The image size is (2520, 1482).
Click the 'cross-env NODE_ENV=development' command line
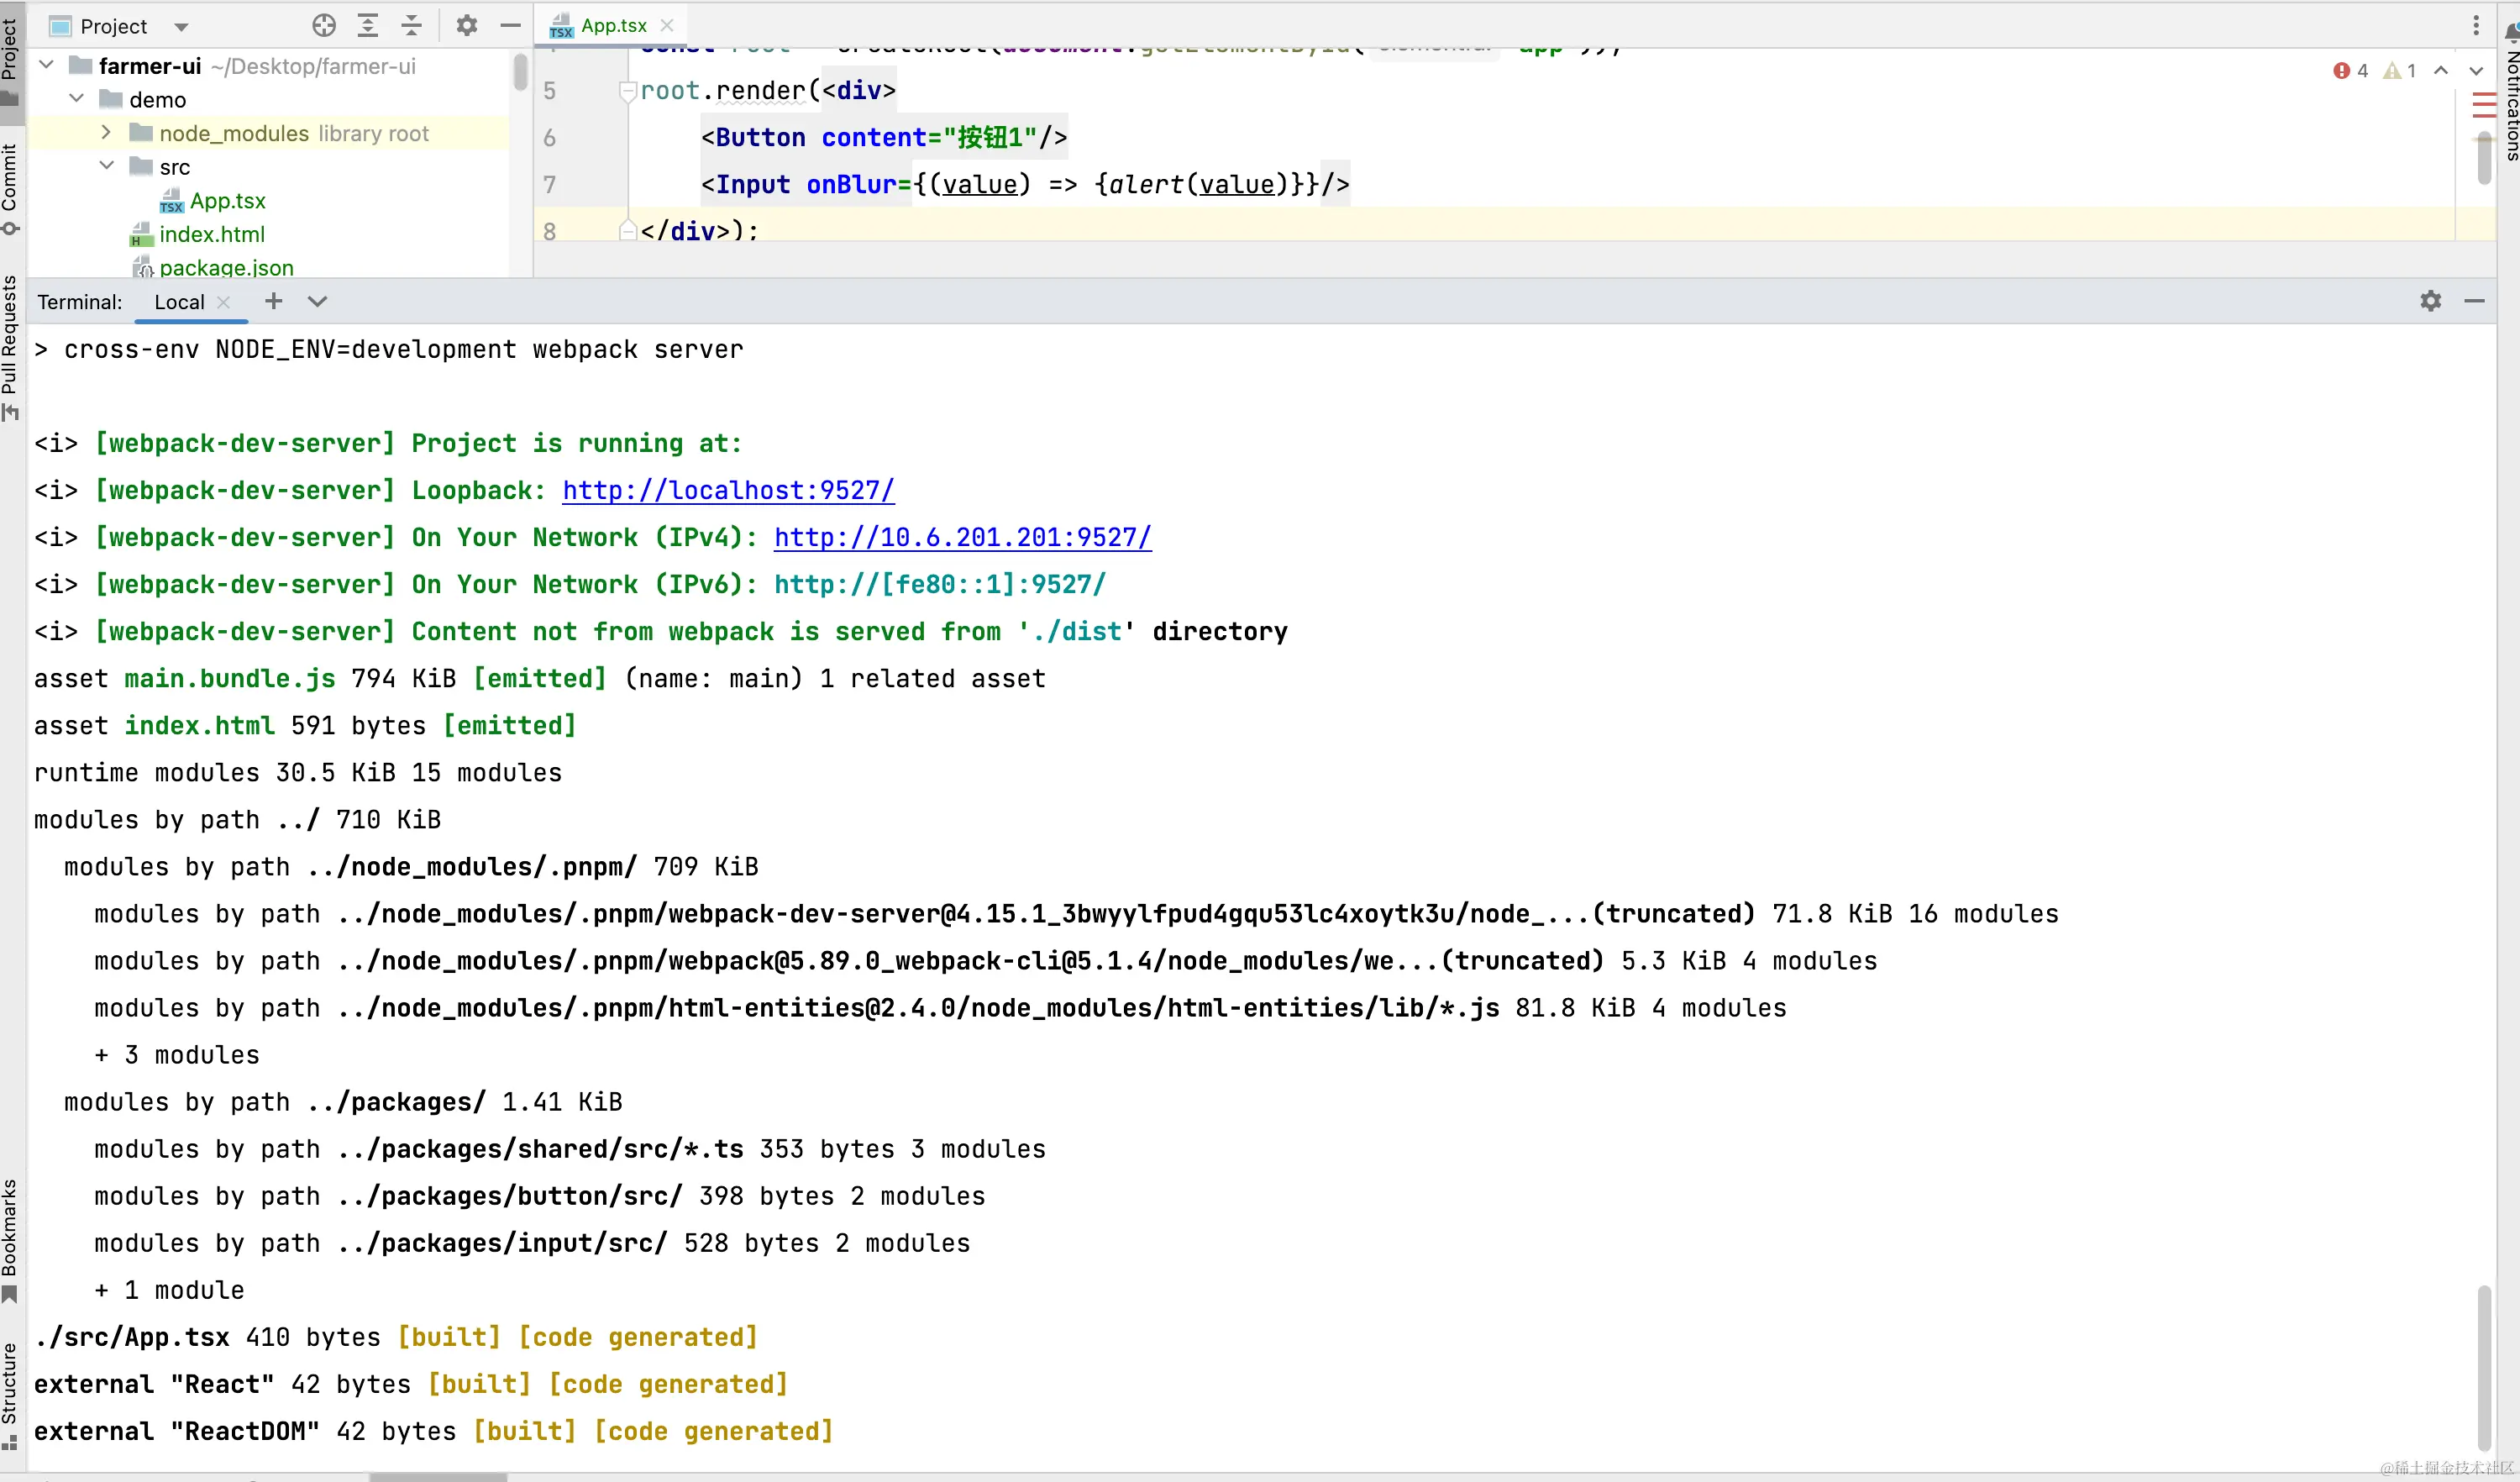pyautogui.click(x=389, y=349)
